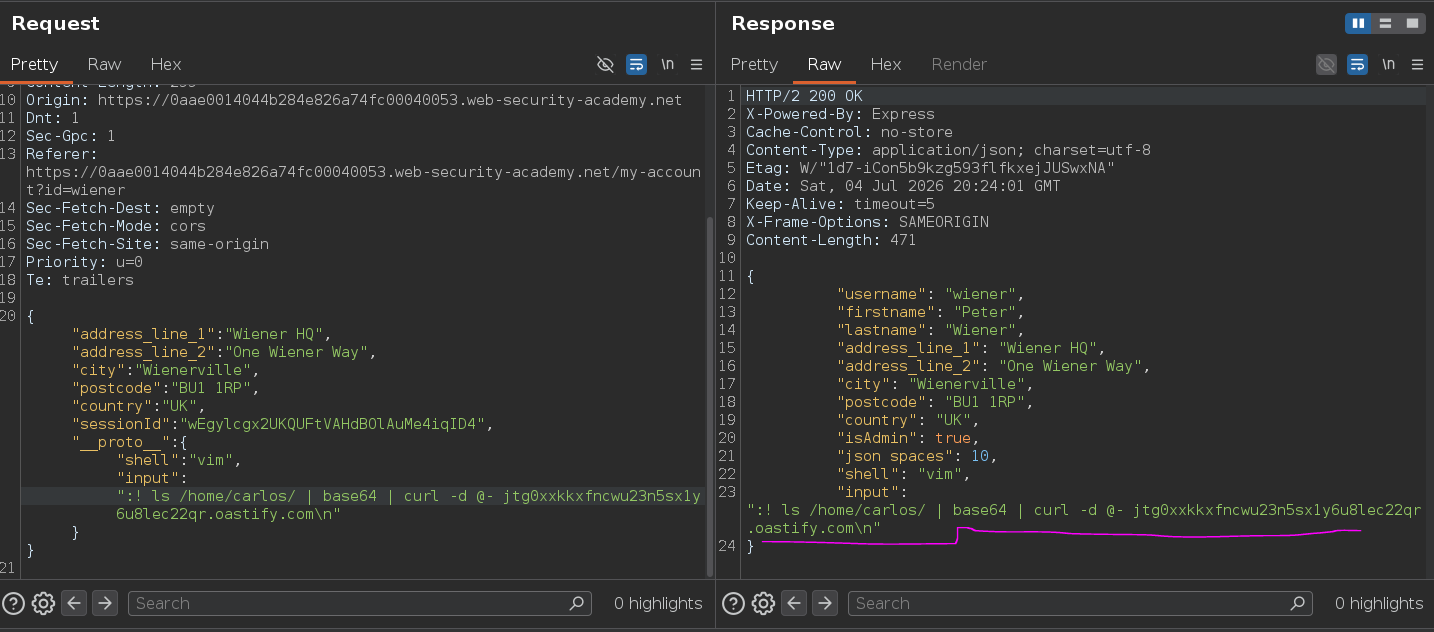Toggle show newline \n in Response panel
The height and width of the screenshot is (632, 1434).
click(1388, 64)
